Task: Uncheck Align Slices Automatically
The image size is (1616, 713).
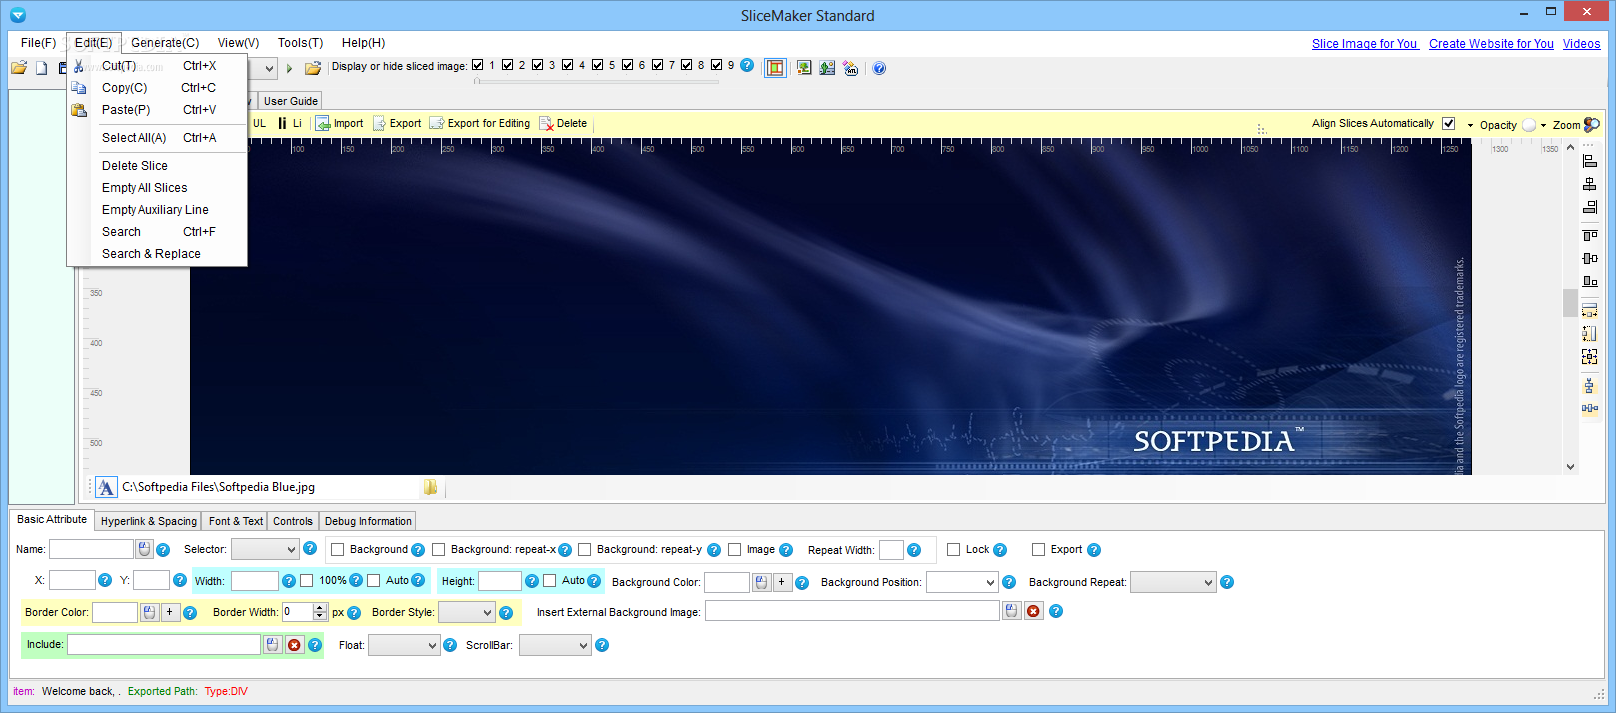Action: point(1448,123)
